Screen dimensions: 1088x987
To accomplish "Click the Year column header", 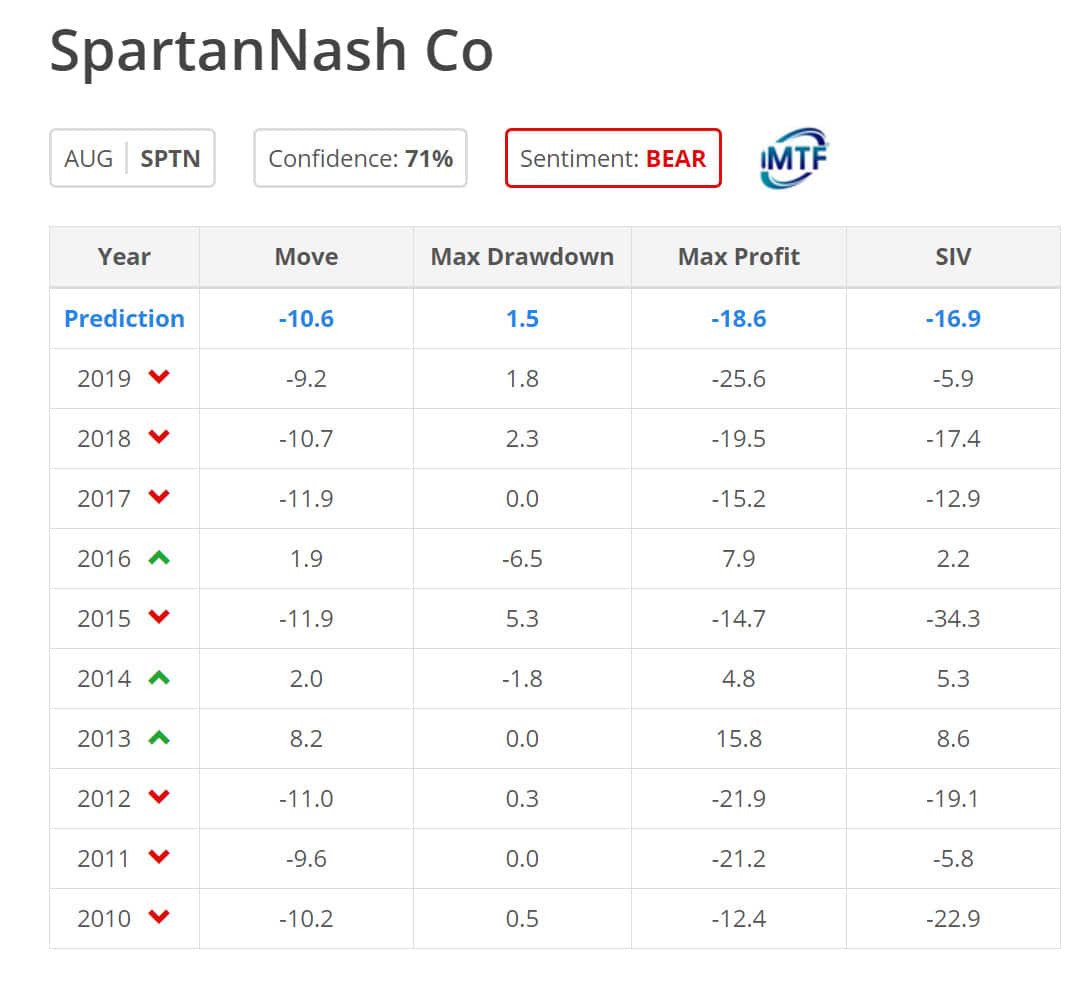I will pyautogui.click(x=124, y=257).
